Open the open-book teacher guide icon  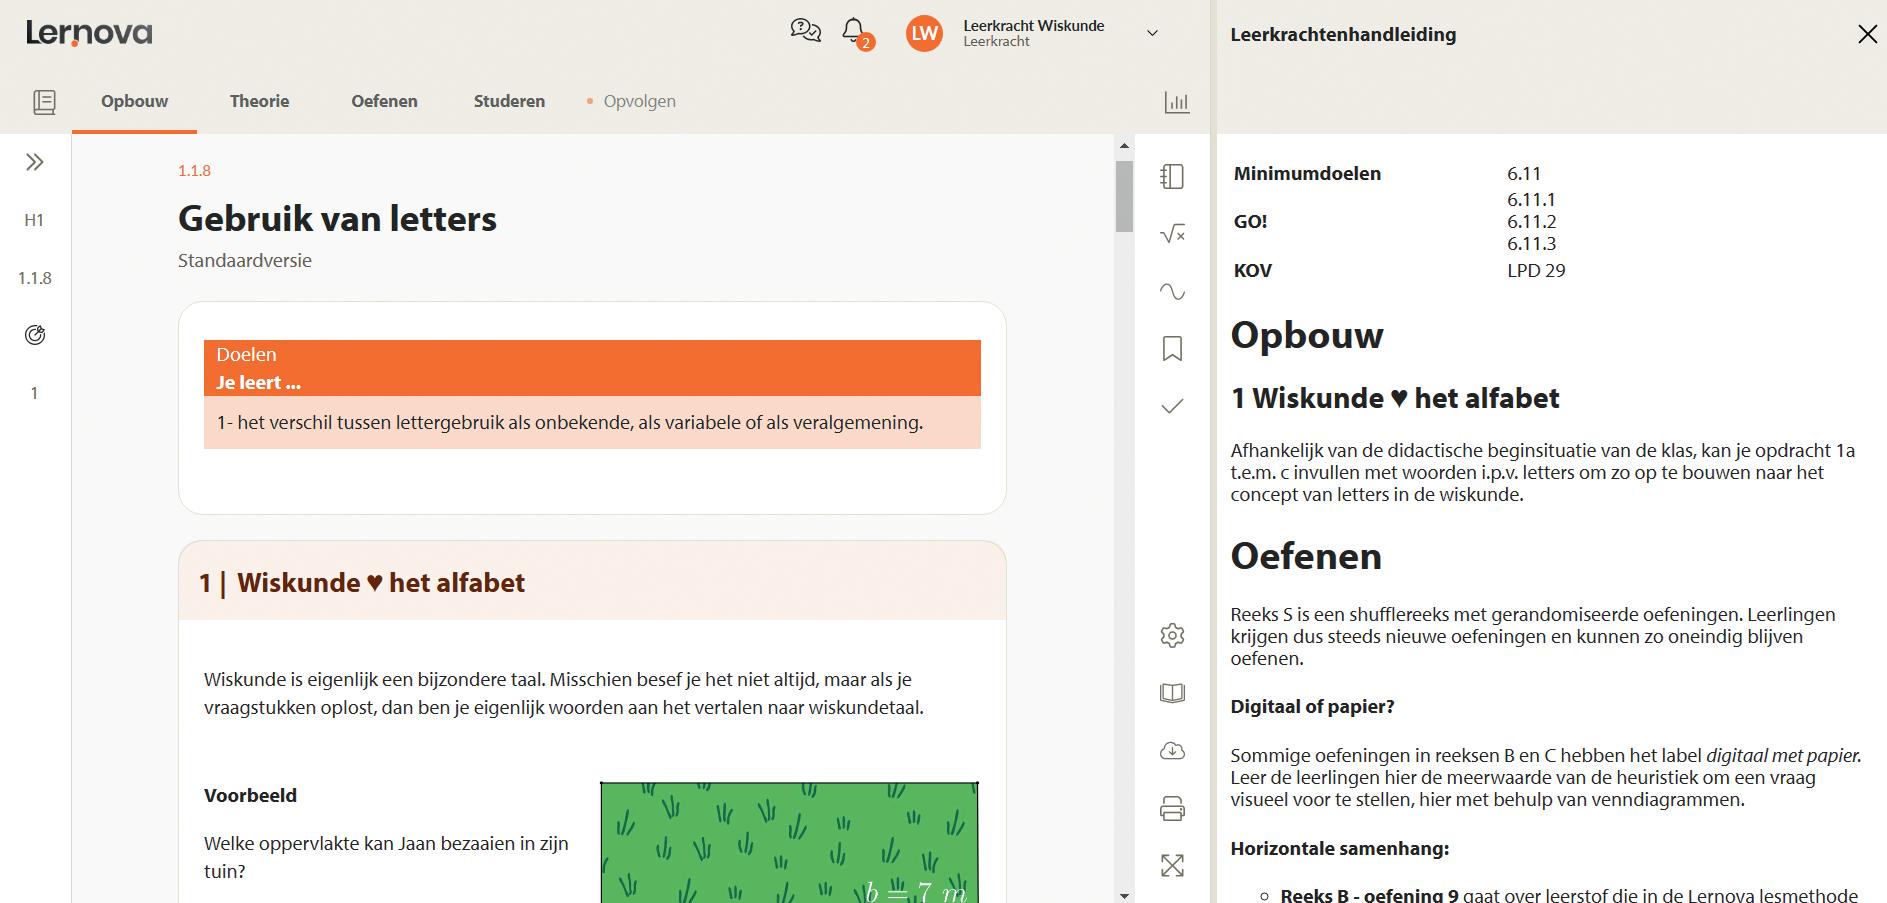click(1172, 693)
